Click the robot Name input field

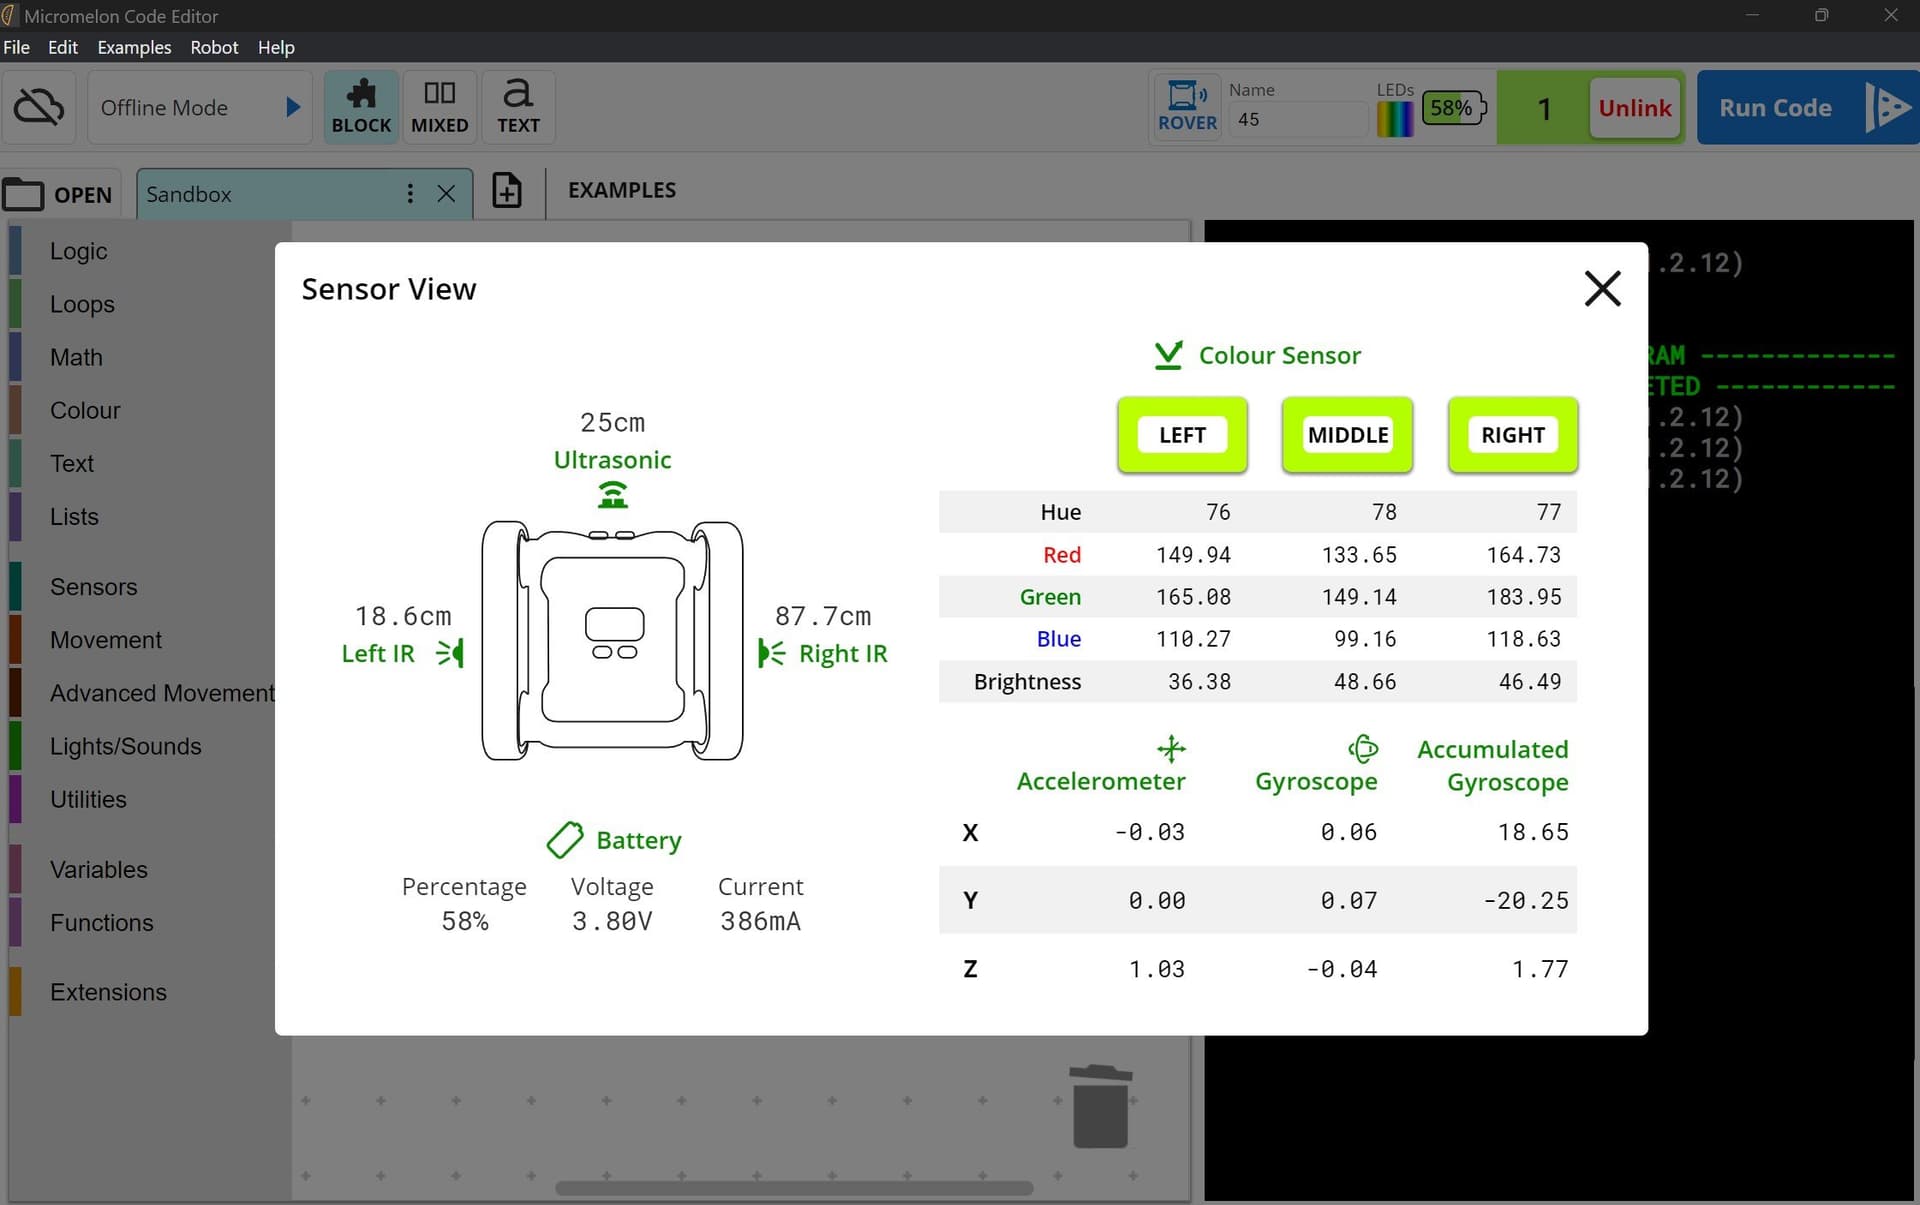click(x=1296, y=120)
